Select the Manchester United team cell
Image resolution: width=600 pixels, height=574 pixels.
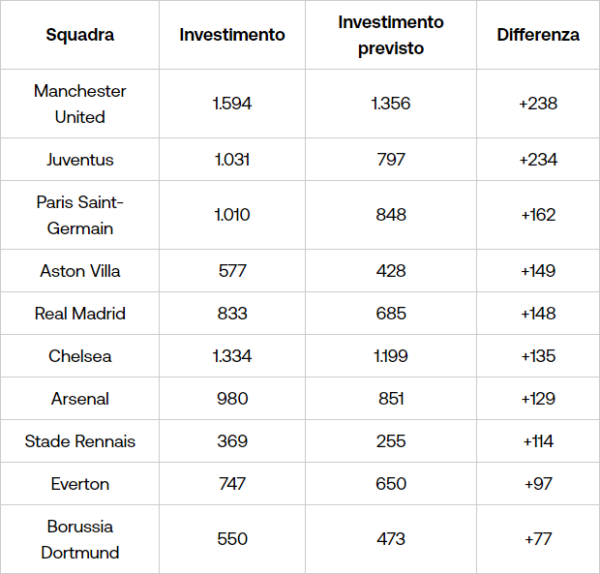[x=80, y=103]
